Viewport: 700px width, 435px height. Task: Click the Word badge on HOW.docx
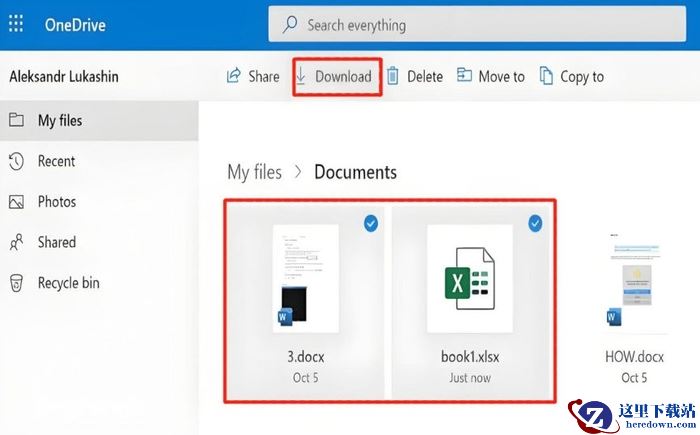(x=613, y=317)
